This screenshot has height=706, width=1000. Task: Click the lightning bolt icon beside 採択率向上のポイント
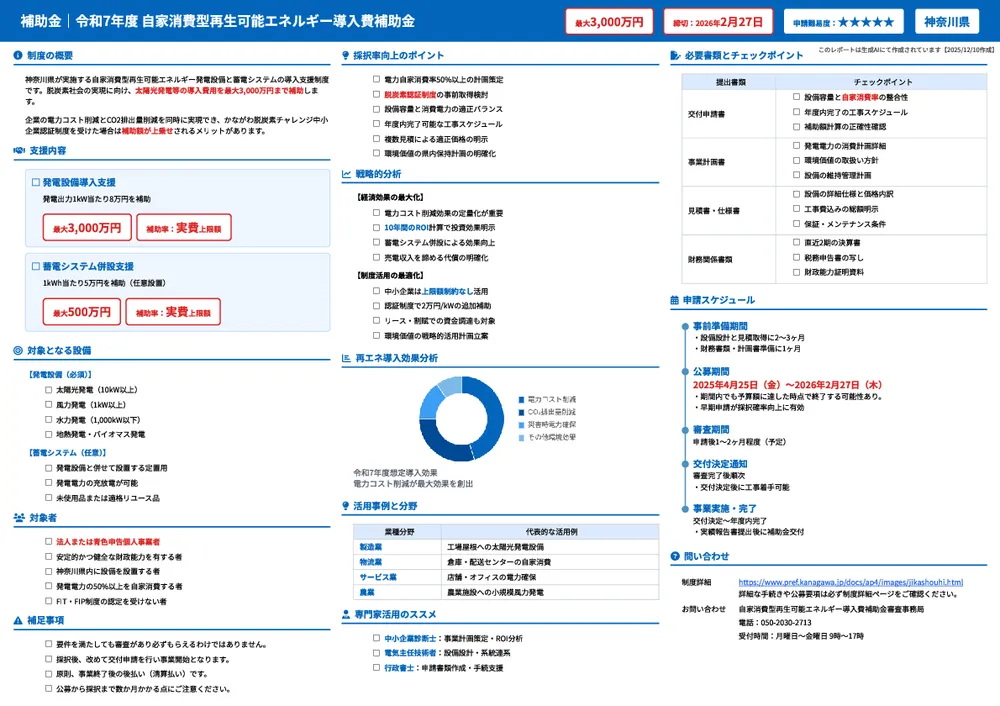coord(346,56)
